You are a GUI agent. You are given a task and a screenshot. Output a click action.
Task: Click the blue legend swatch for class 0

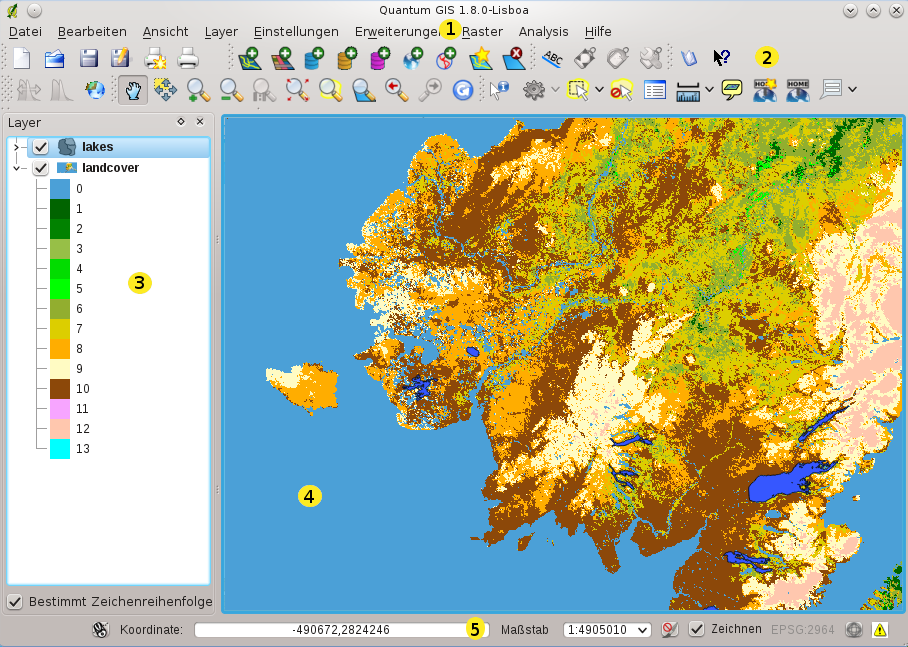(60, 189)
